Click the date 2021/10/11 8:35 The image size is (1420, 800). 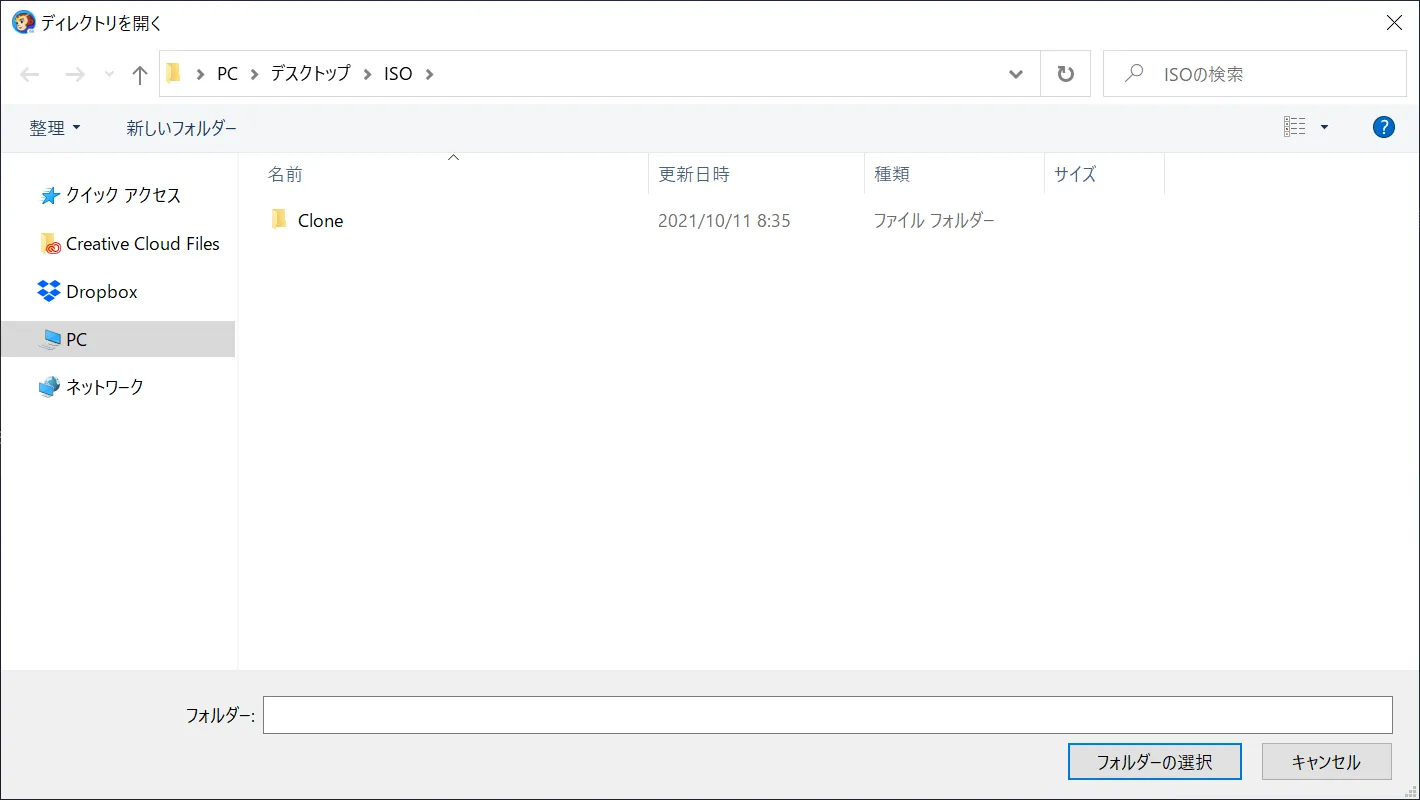click(724, 221)
